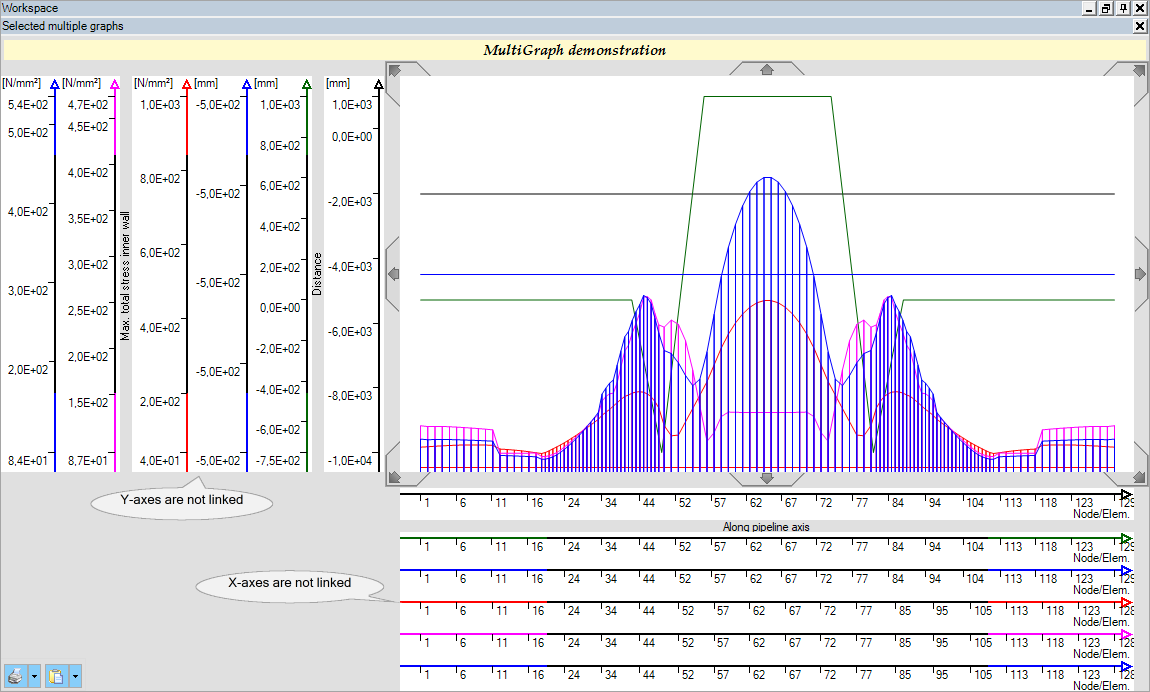Viewport: 1150px width, 692px height.
Task: Click red arrowhead on red X-axis
Action: point(1127,602)
